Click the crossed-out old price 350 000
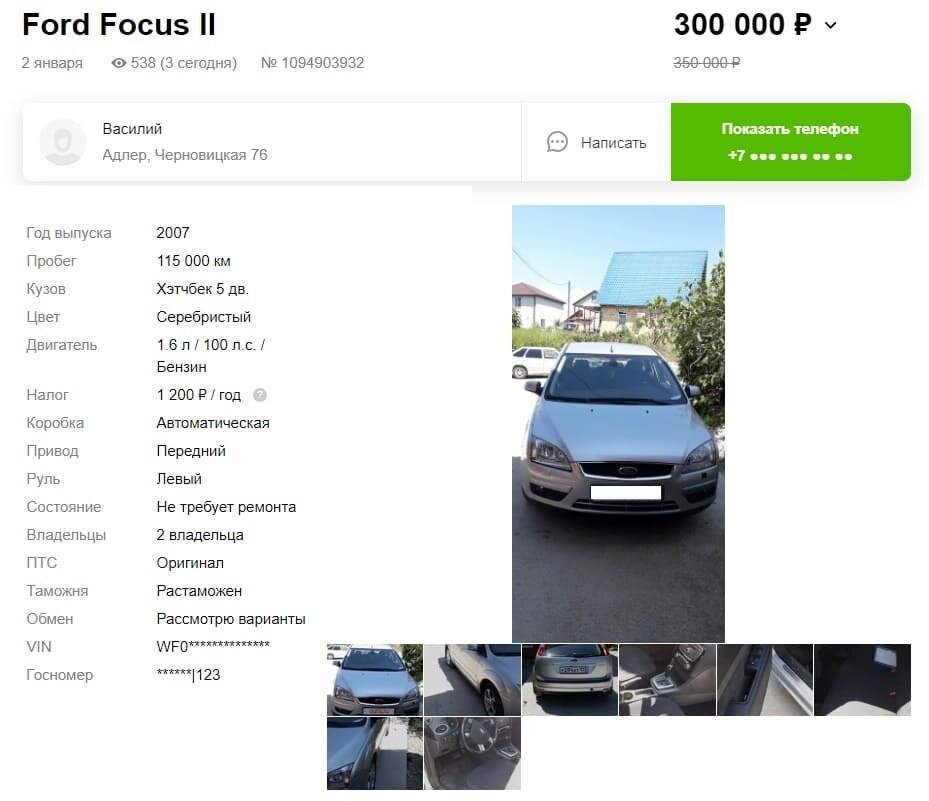 [x=707, y=63]
